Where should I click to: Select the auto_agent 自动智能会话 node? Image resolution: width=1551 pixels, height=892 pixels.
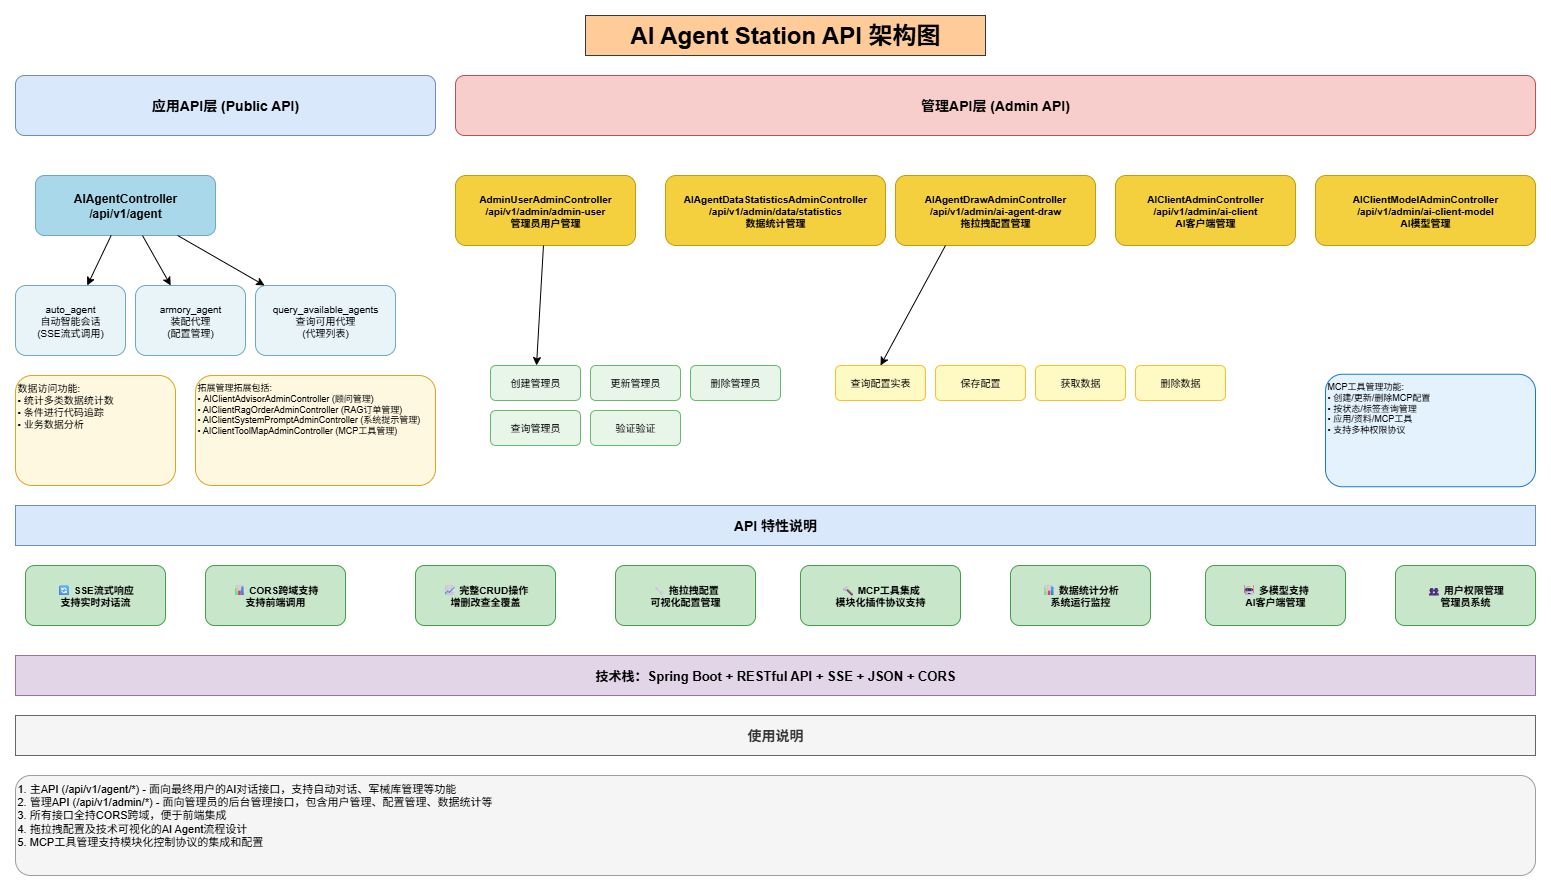pos(70,320)
